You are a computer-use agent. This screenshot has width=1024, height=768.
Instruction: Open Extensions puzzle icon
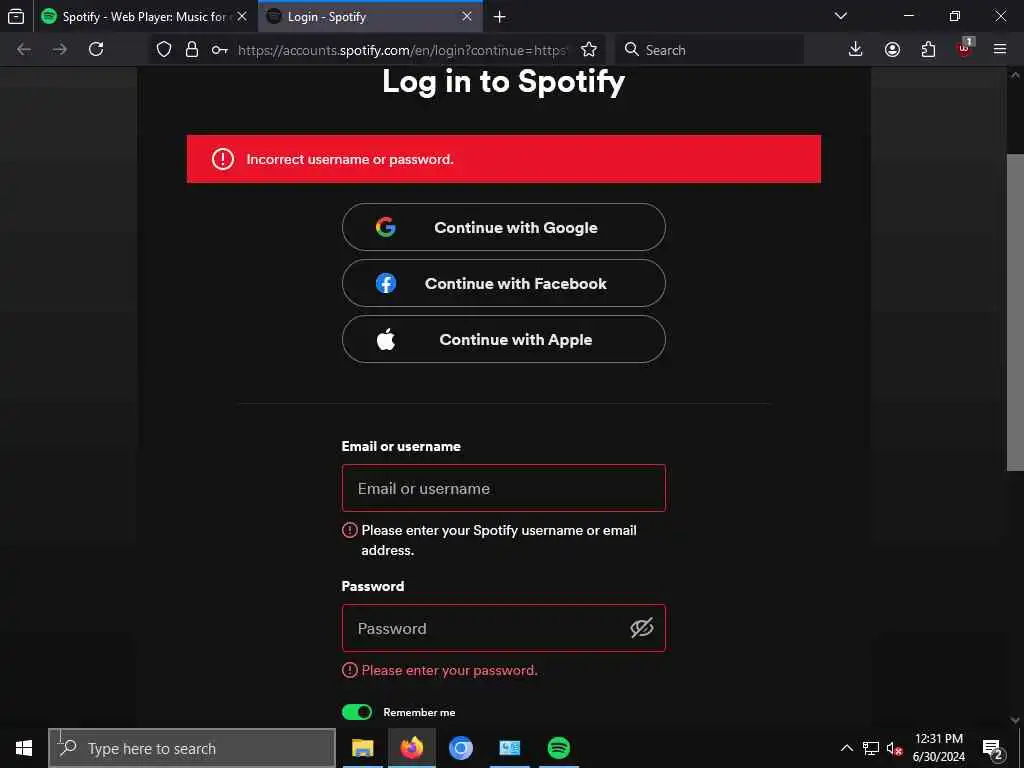[x=928, y=50]
